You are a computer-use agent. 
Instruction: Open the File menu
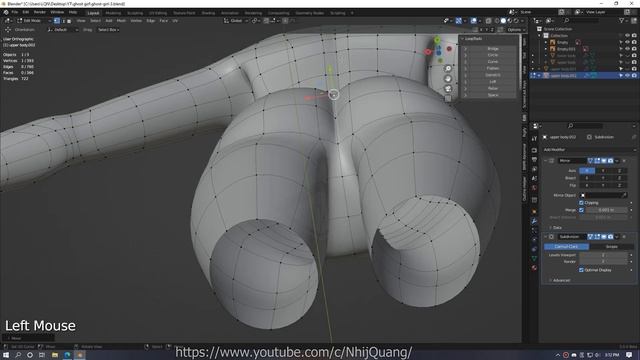(x=15, y=12)
